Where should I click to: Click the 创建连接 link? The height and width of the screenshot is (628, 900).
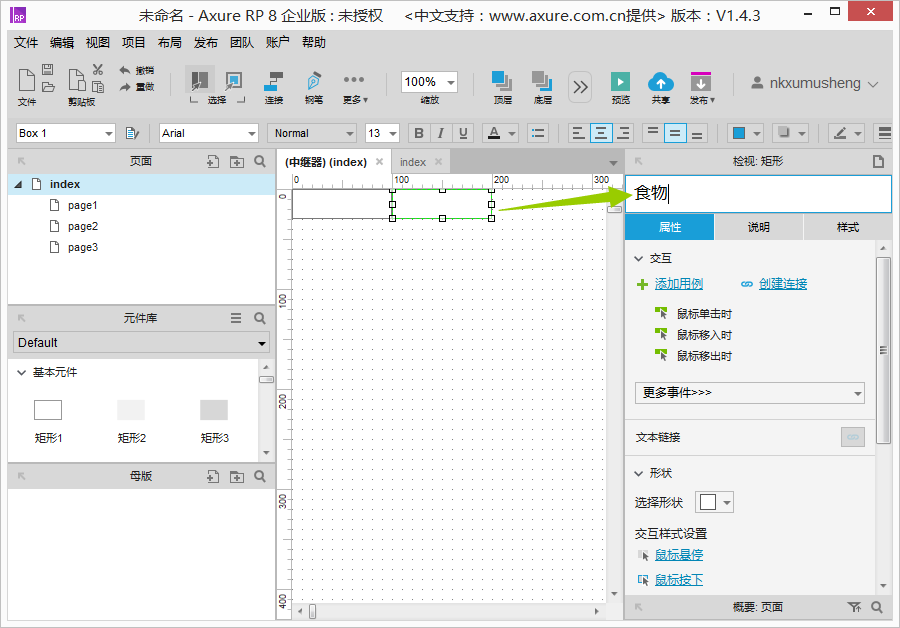783,284
